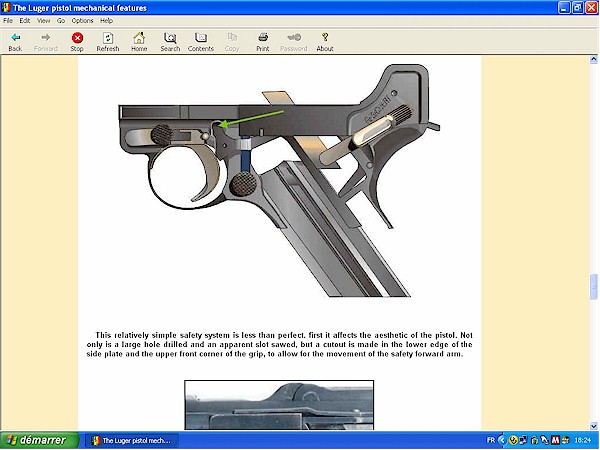Click the paragraph starting "This relatively simple safety"

pos(279,344)
